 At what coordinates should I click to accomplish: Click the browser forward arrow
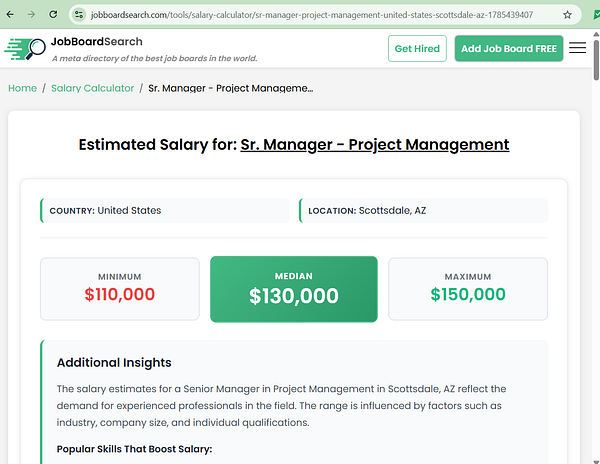pos(31,15)
